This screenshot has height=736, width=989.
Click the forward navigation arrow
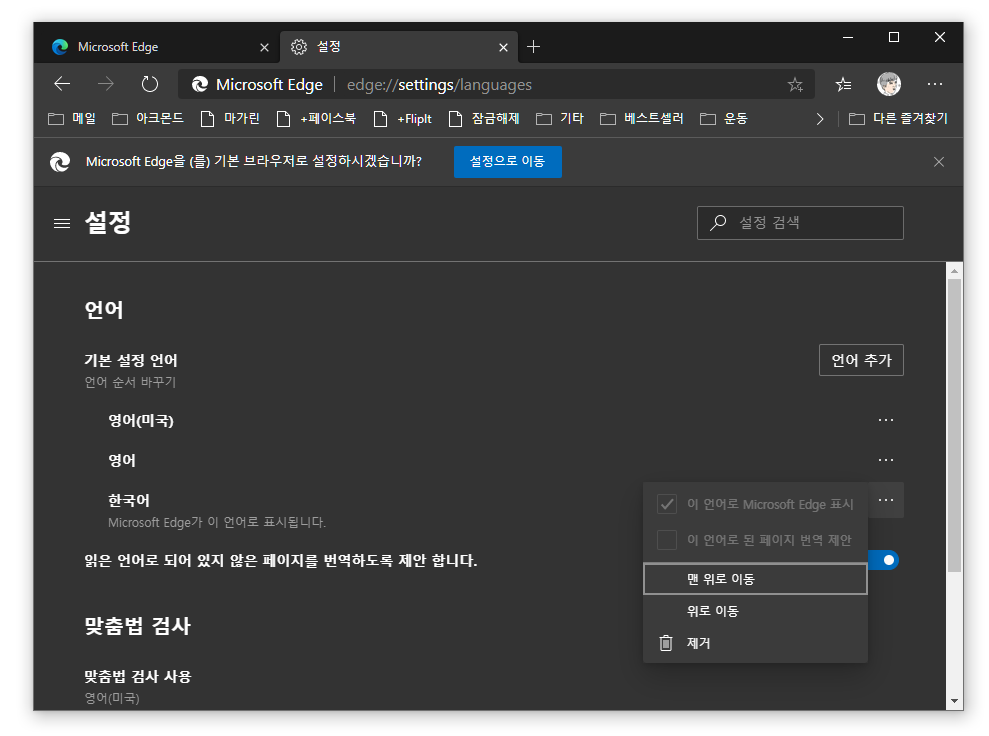click(x=106, y=84)
